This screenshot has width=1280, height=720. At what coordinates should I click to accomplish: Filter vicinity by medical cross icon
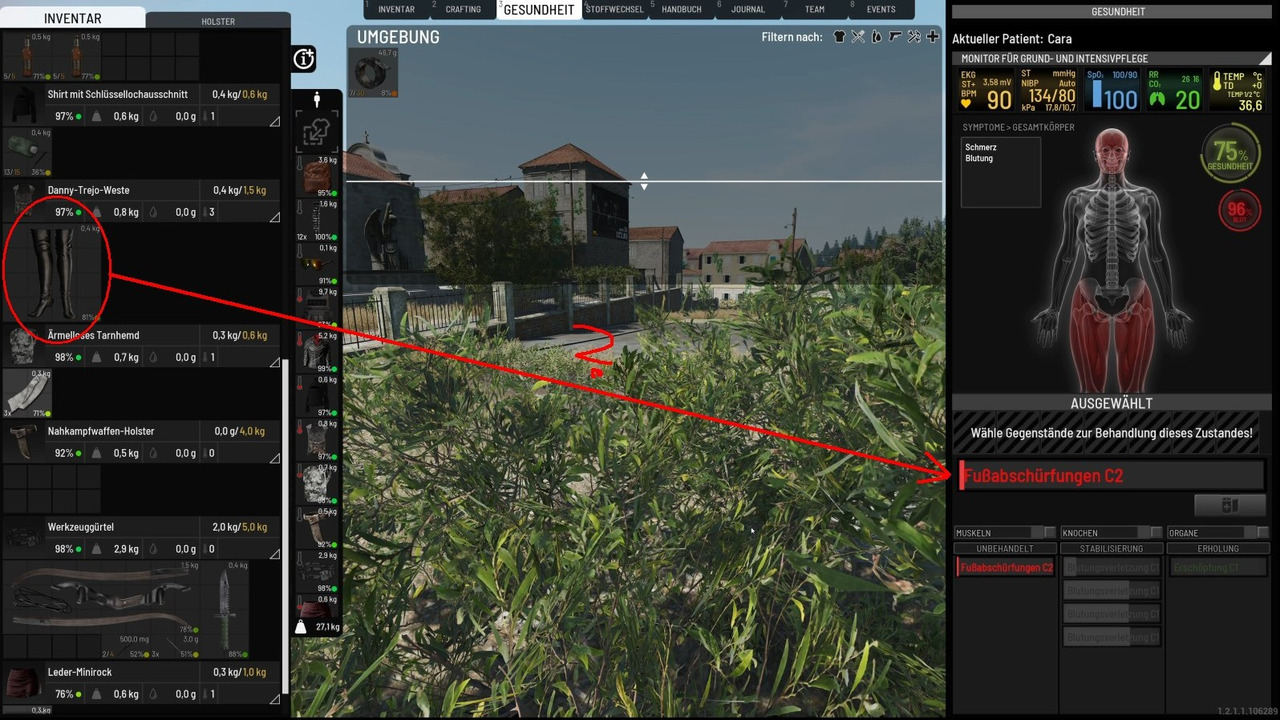click(x=932, y=37)
